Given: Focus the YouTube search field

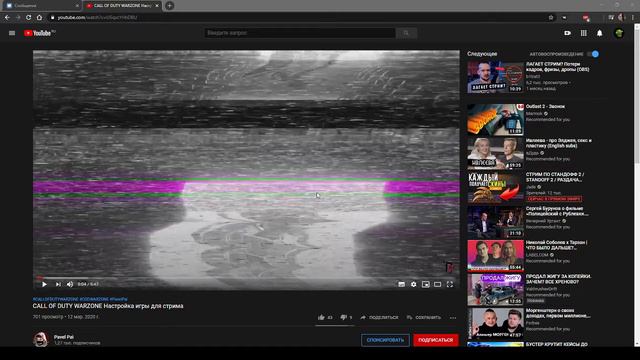Looking at the screenshot, I should [x=300, y=33].
